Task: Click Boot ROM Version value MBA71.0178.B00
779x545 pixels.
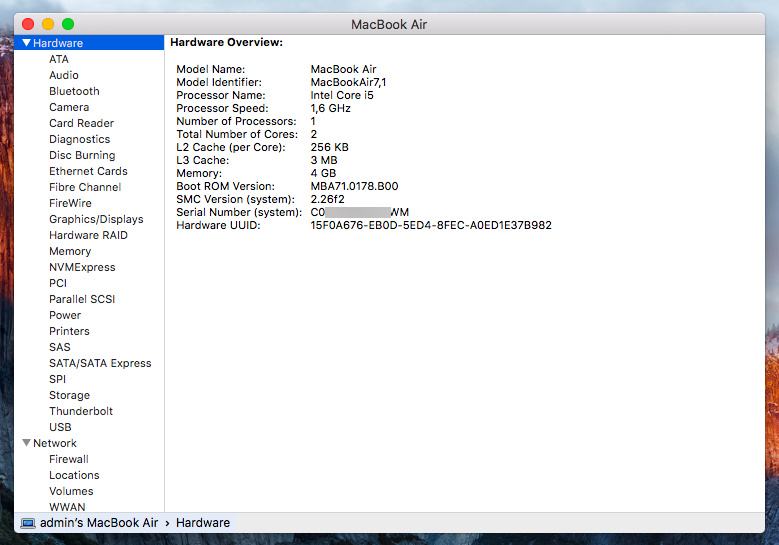Action: (x=354, y=186)
